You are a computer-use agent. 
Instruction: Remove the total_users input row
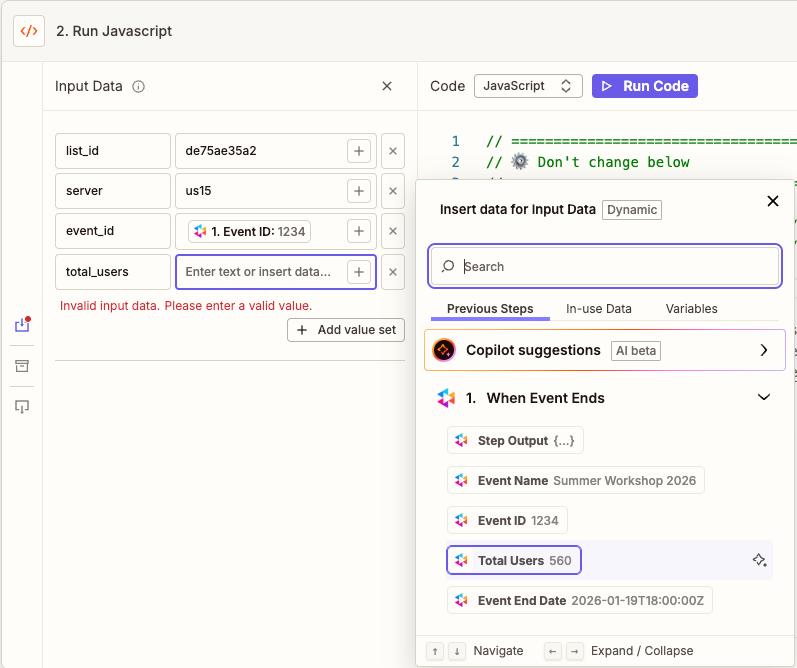(393, 272)
